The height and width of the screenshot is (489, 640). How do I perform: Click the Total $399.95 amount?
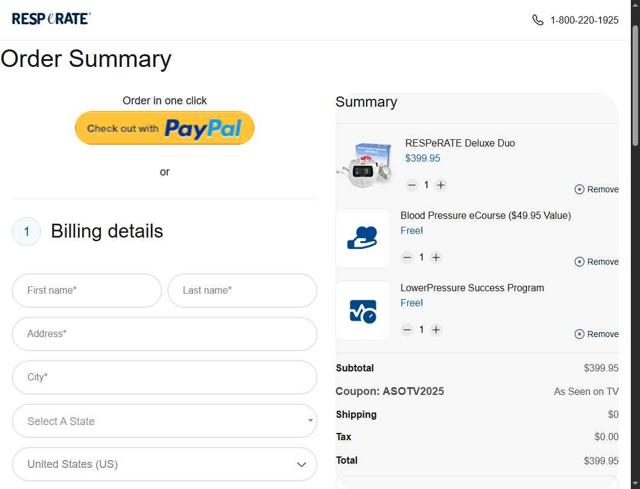601,461
